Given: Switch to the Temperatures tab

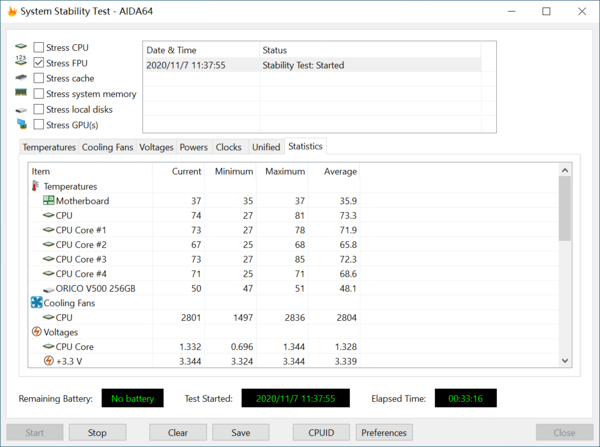Looking at the screenshot, I should [49, 147].
